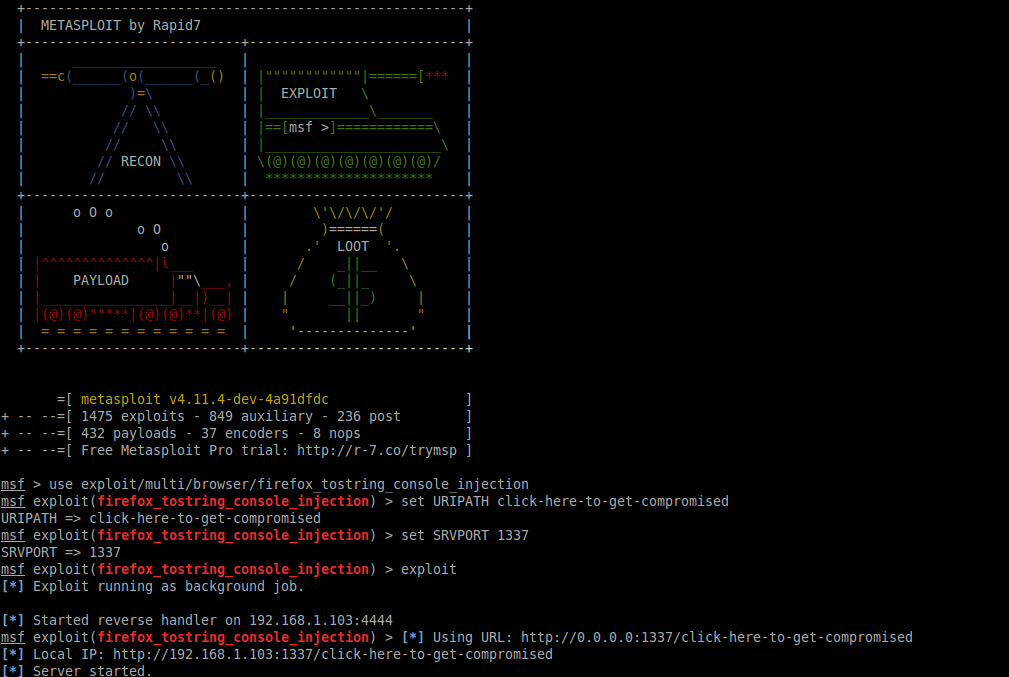Select the "set SRVPORT 1337" command
This screenshot has height=677, width=1009.
pos(465,535)
